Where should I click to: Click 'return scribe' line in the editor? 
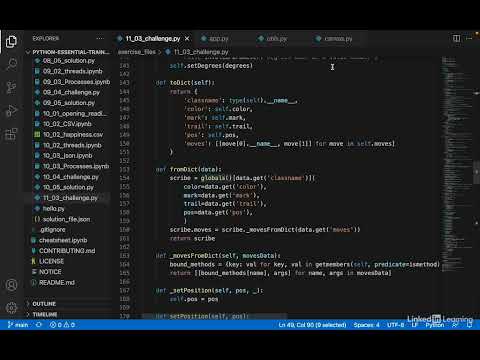(192, 239)
